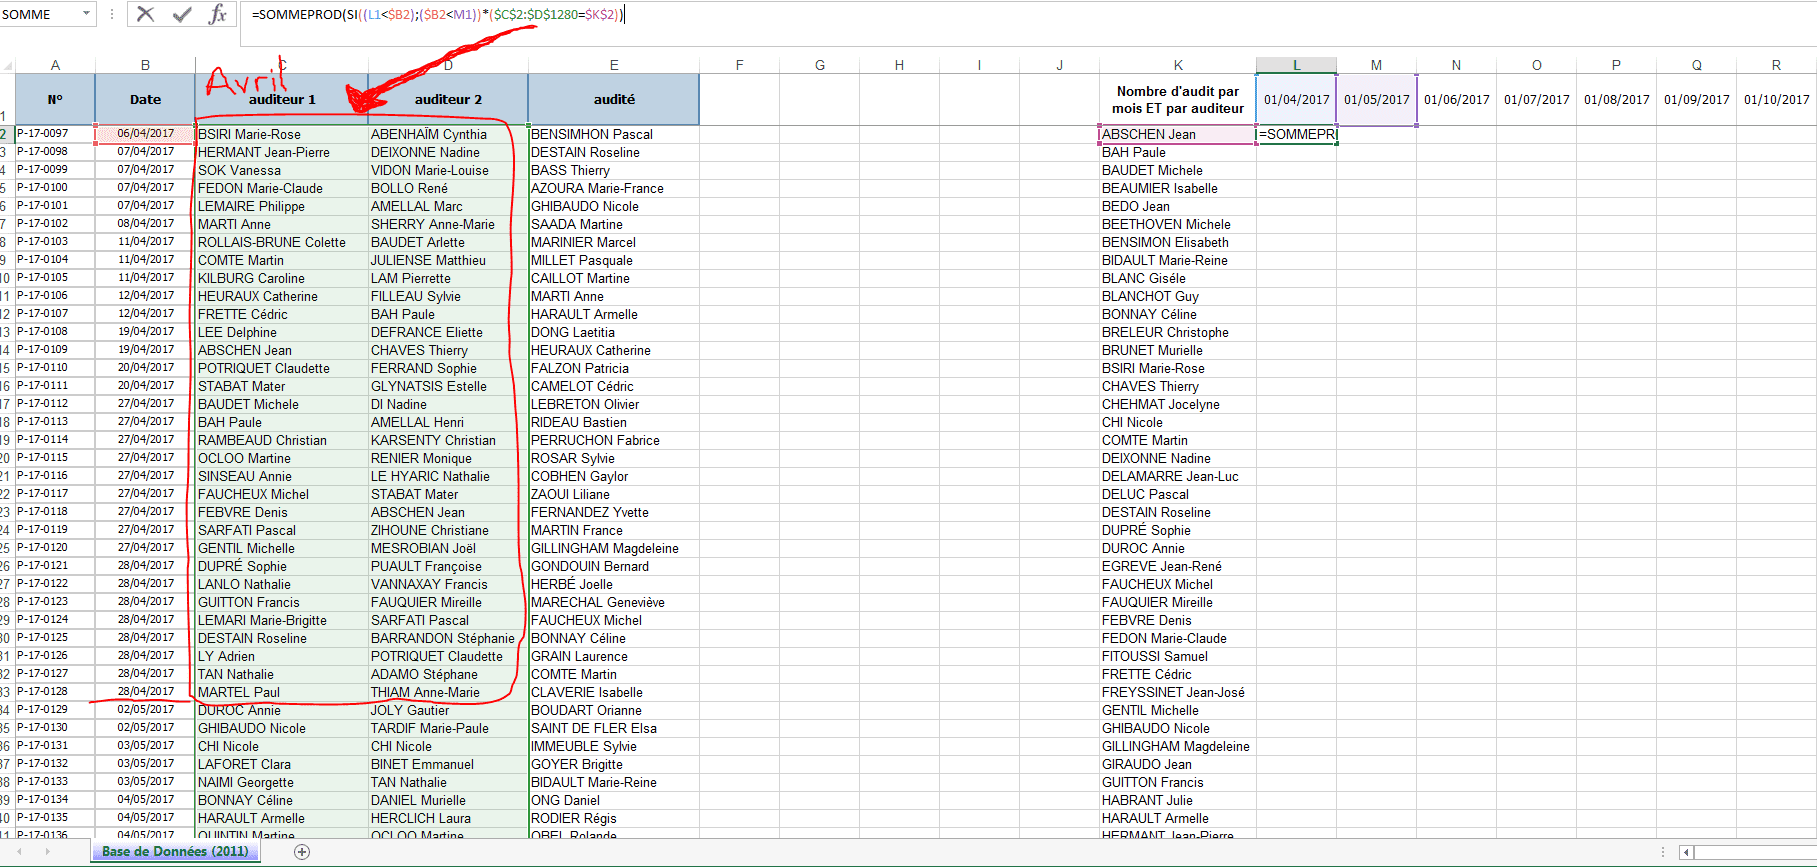Expand the SOMME Name Box dropdown
1817x867 pixels.
coord(86,14)
